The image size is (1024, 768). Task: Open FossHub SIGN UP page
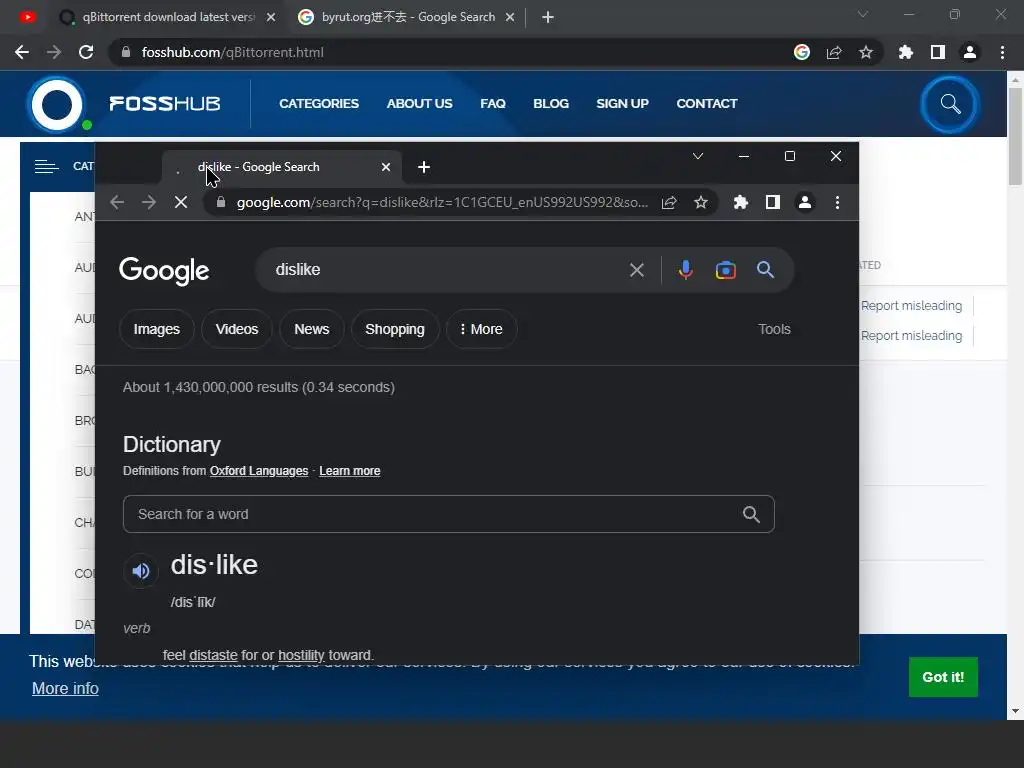point(622,104)
